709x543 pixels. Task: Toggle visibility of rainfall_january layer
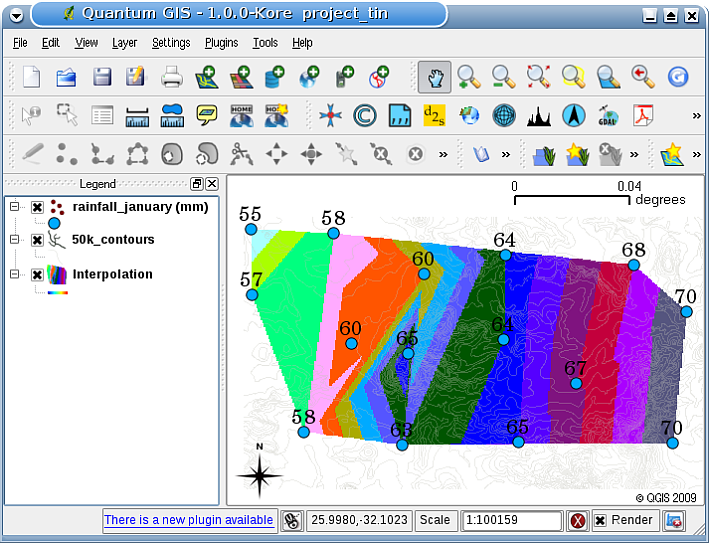[x=37, y=207]
